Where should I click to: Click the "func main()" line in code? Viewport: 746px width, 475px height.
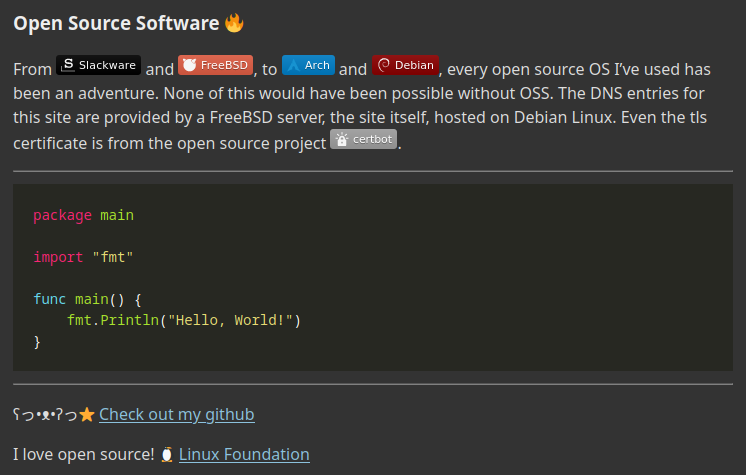(x=88, y=299)
